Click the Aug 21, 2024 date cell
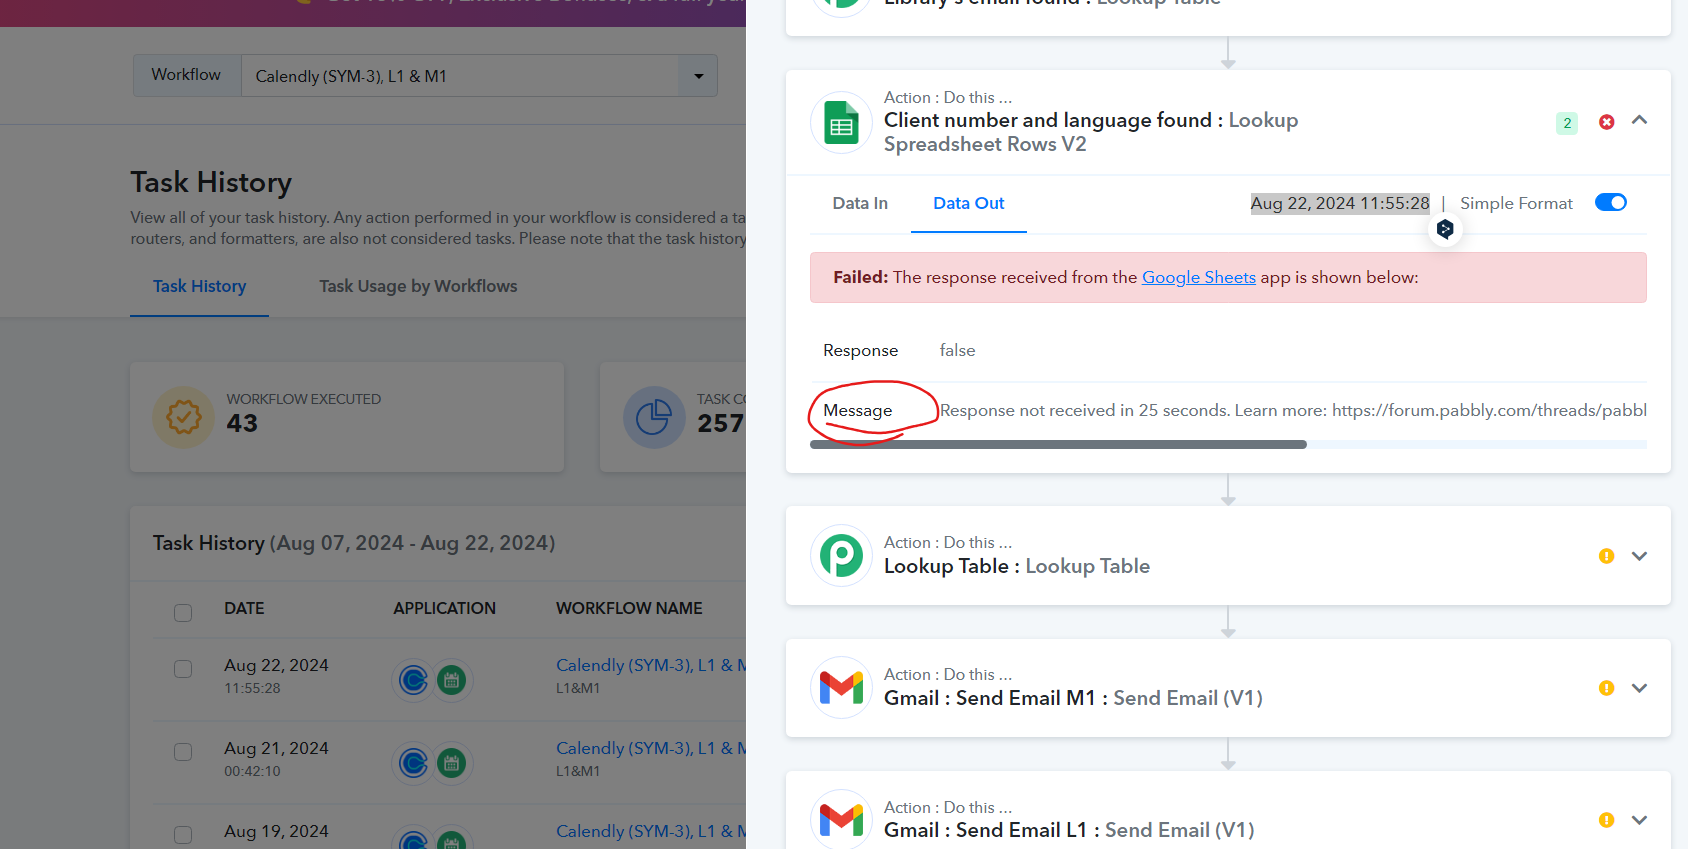The height and width of the screenshot is (849, 1688). (276, 748)
